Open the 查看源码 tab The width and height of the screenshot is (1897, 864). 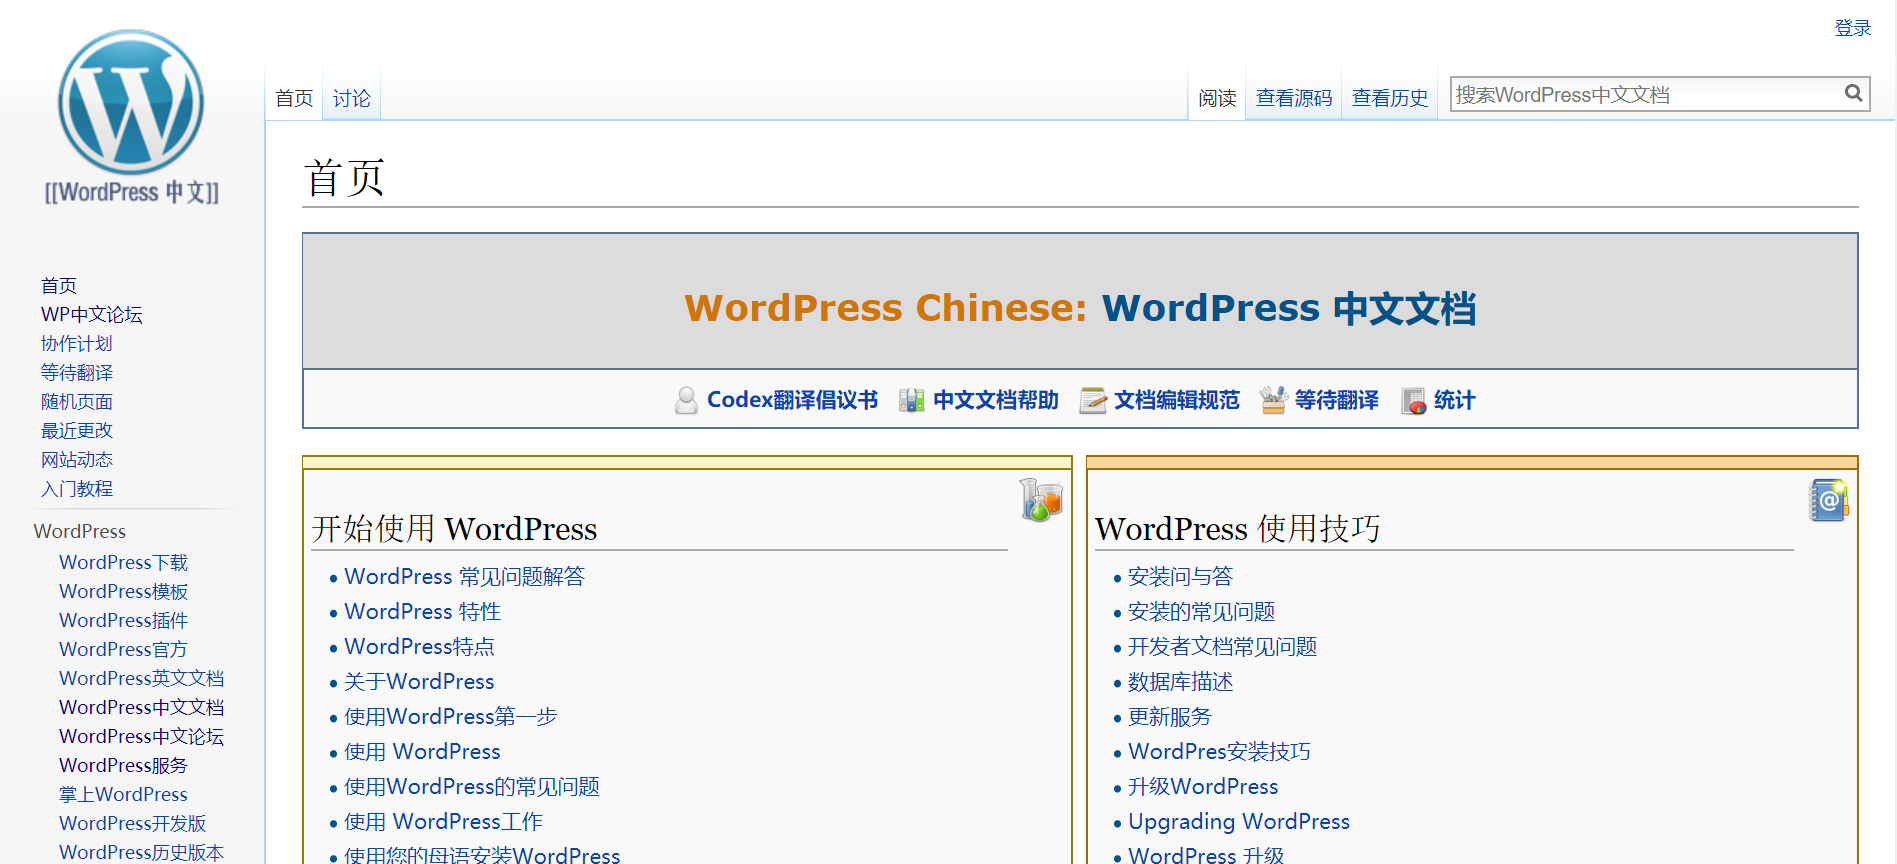coord(1294,98)
